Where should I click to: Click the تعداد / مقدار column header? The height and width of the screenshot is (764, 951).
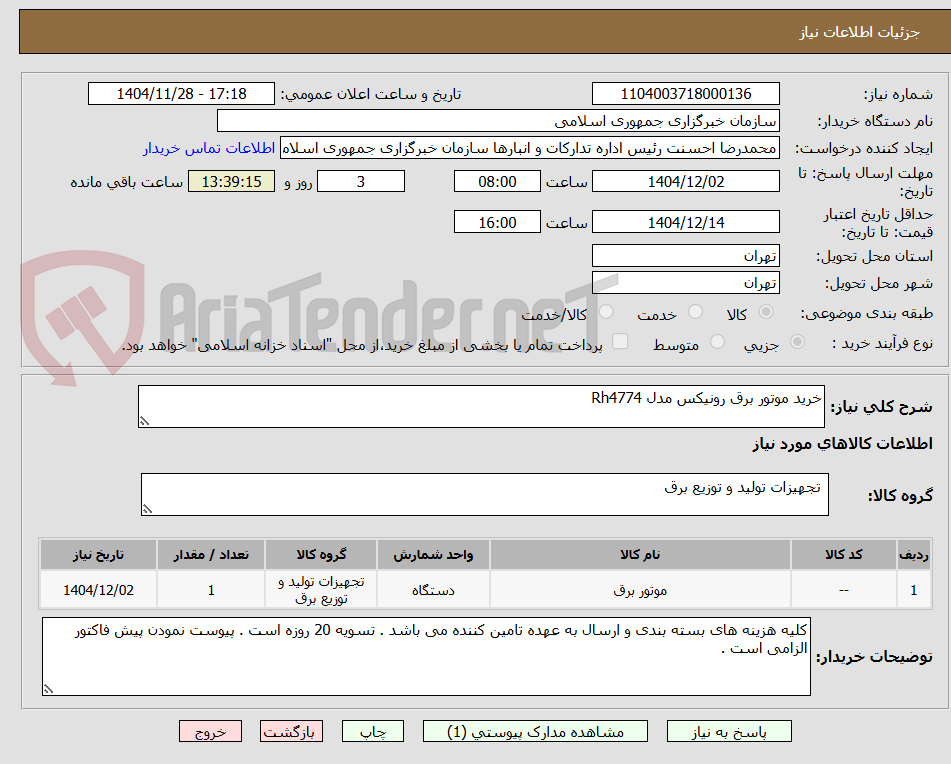click(x=210, y=555)
